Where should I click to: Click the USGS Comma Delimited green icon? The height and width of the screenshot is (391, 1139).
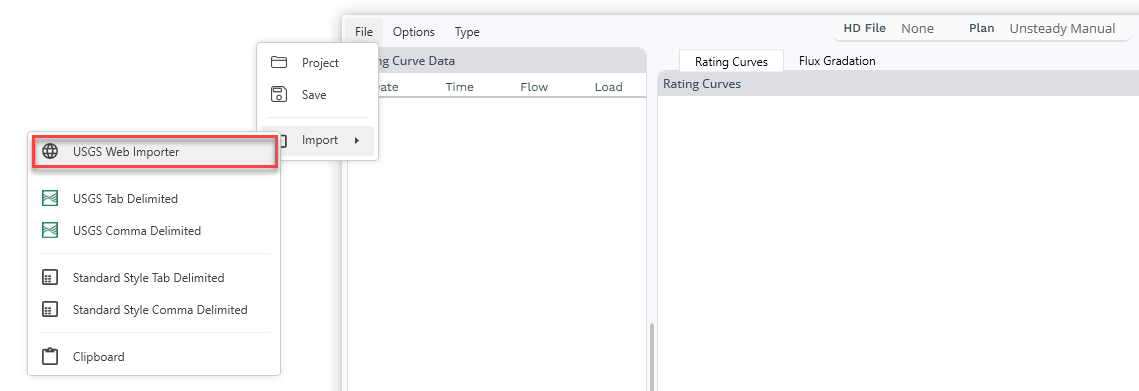tap(50, 230)
